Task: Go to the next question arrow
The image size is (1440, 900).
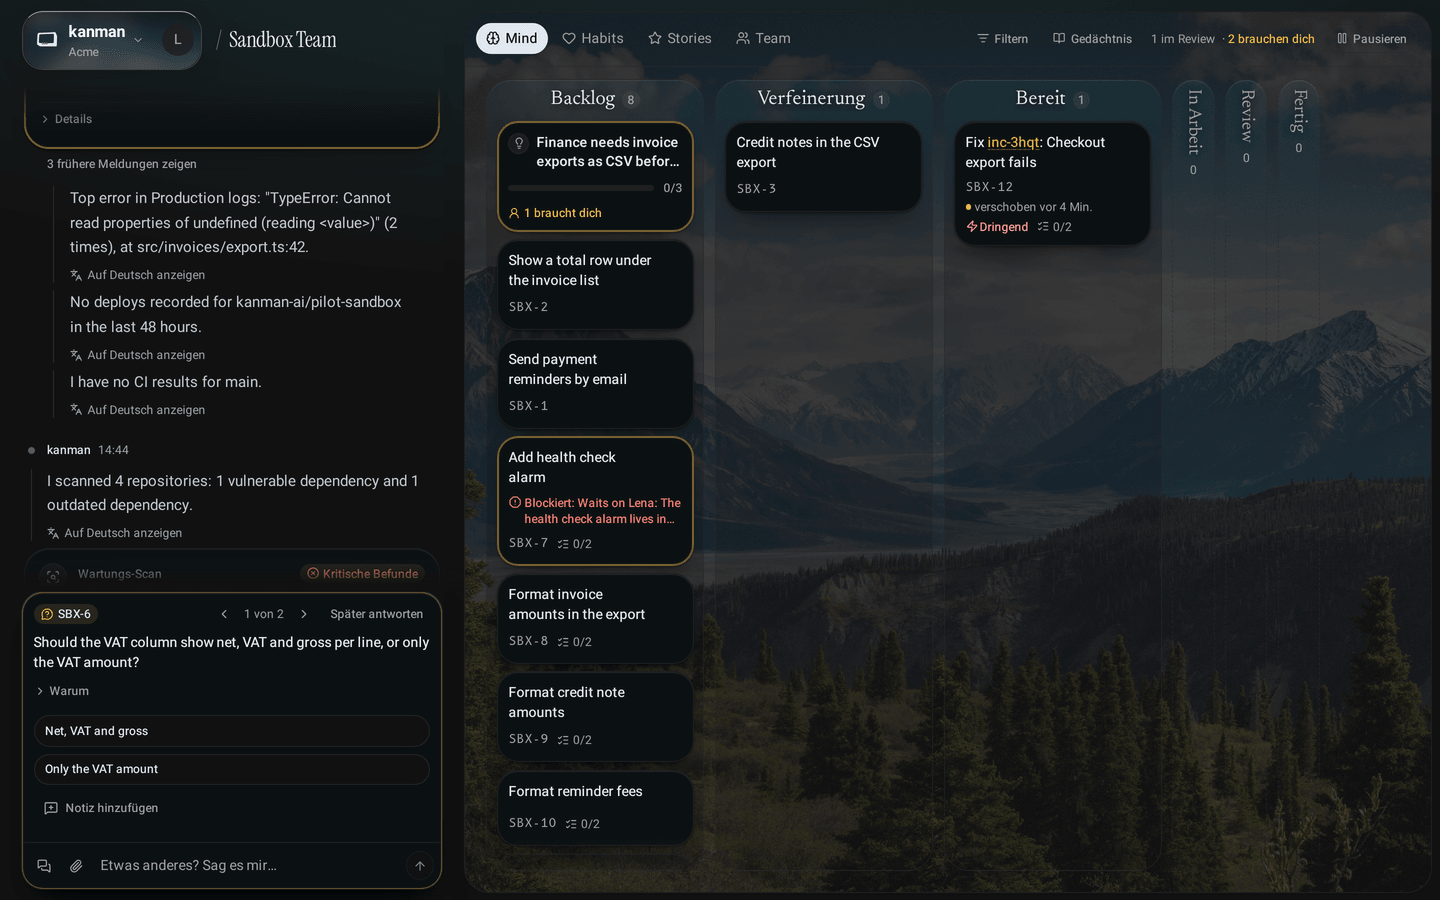Action: (304, 614)
